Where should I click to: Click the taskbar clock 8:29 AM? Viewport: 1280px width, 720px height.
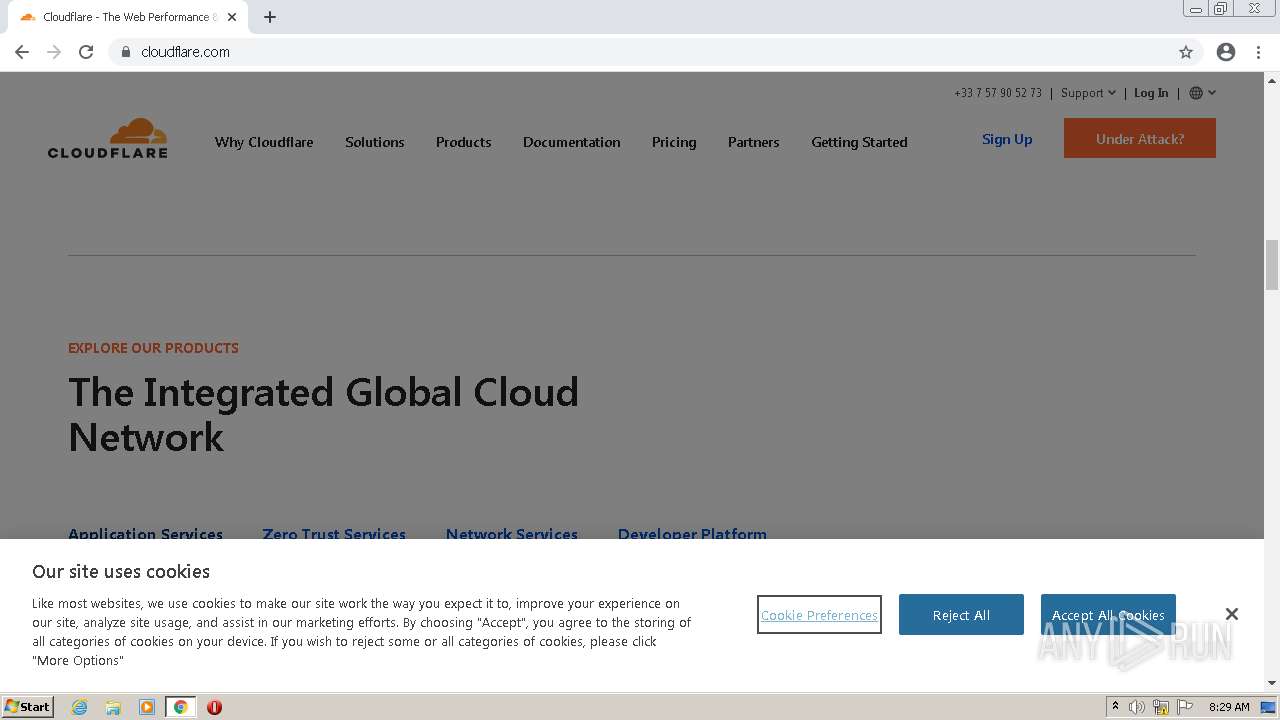tap(1229, 707)
